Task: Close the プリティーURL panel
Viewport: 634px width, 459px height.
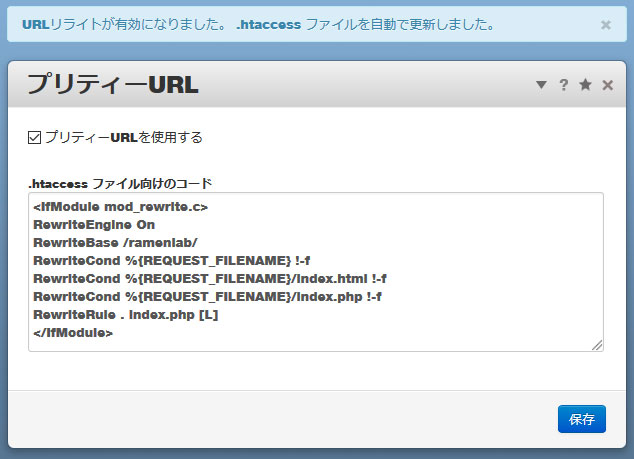Action: tap(608, 85)
